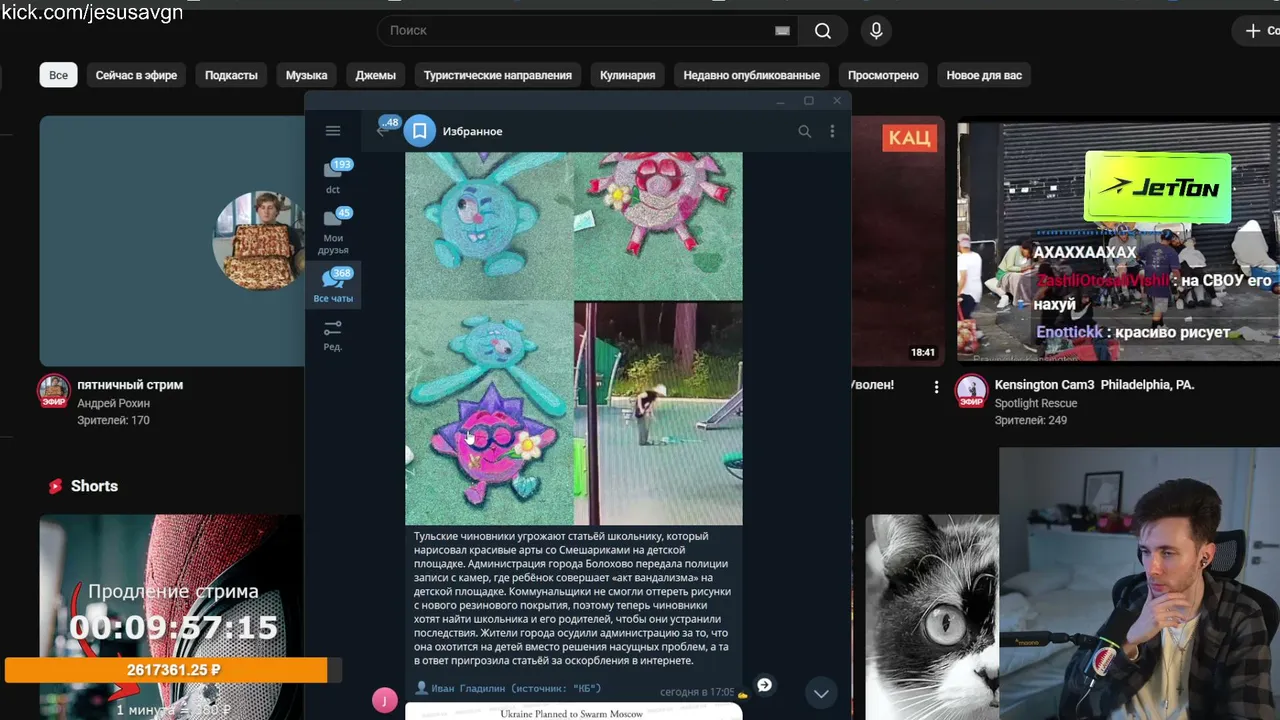The image size is (1280, 720).
Task: Close the Telegram window
Action: (x=837, y=101)
